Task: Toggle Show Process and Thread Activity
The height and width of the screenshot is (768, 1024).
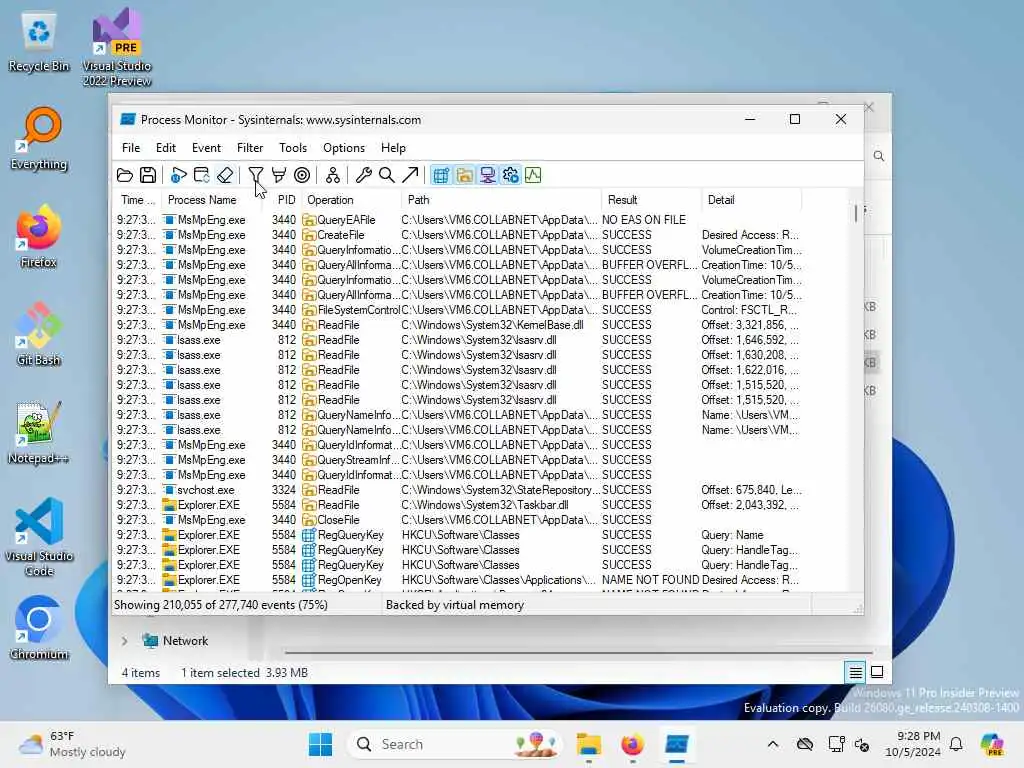Action: (511, 175)
